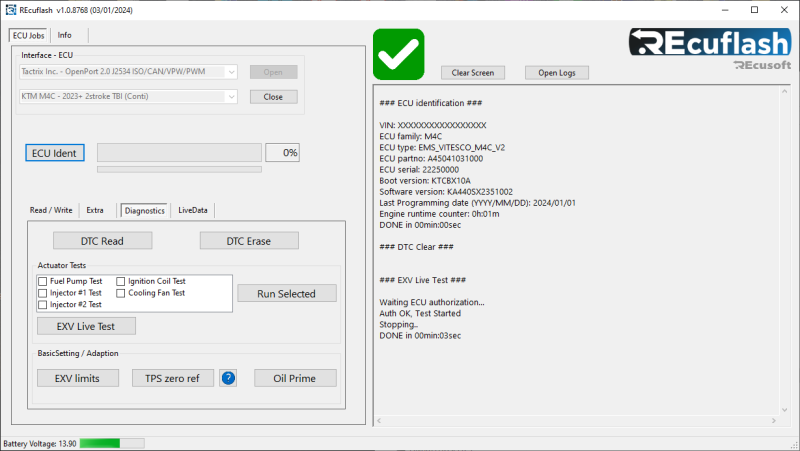
Task: Click the REcuflash logo image
Action: [x=710, y=48]
